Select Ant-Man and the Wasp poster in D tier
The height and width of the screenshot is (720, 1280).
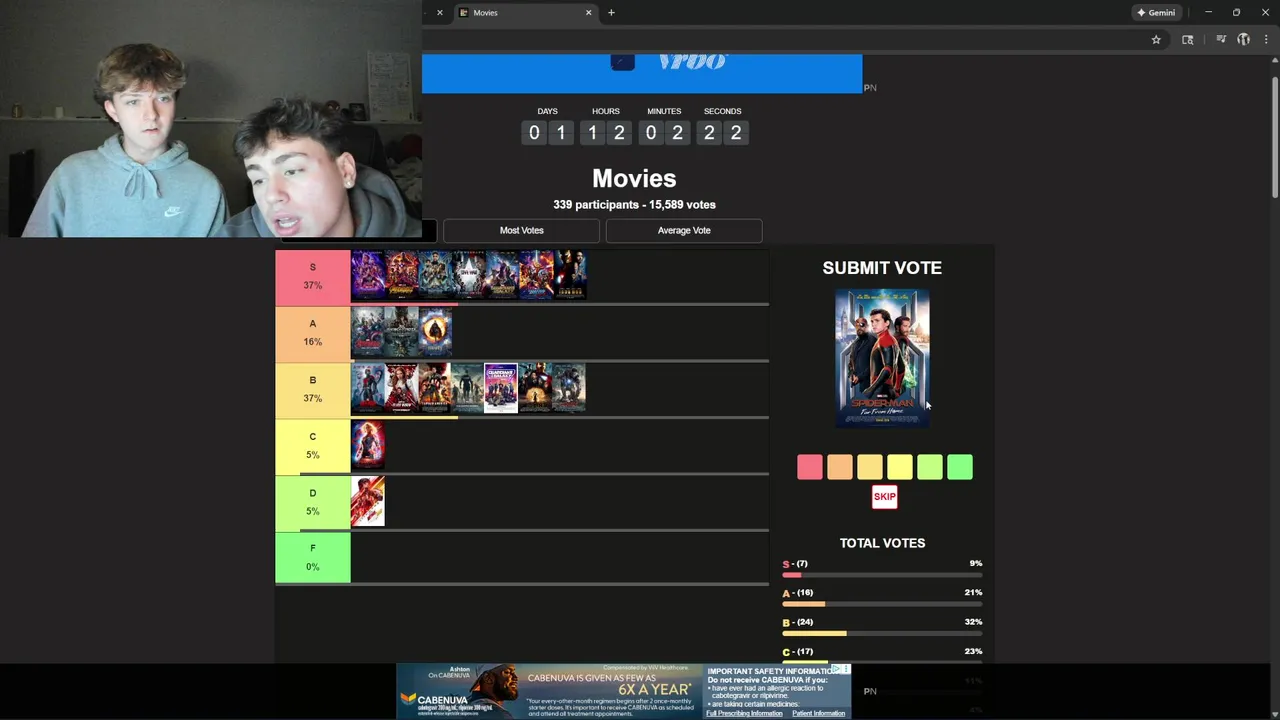pyautogui.click(x=368, y=502)
